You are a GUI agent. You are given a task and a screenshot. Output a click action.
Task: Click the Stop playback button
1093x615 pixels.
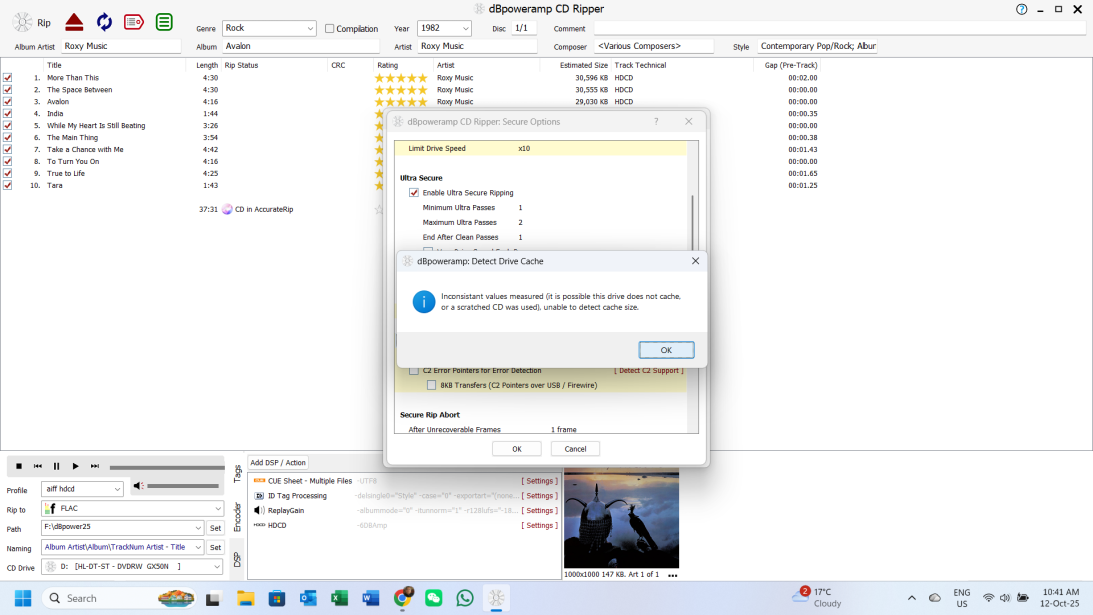[19, 466]
